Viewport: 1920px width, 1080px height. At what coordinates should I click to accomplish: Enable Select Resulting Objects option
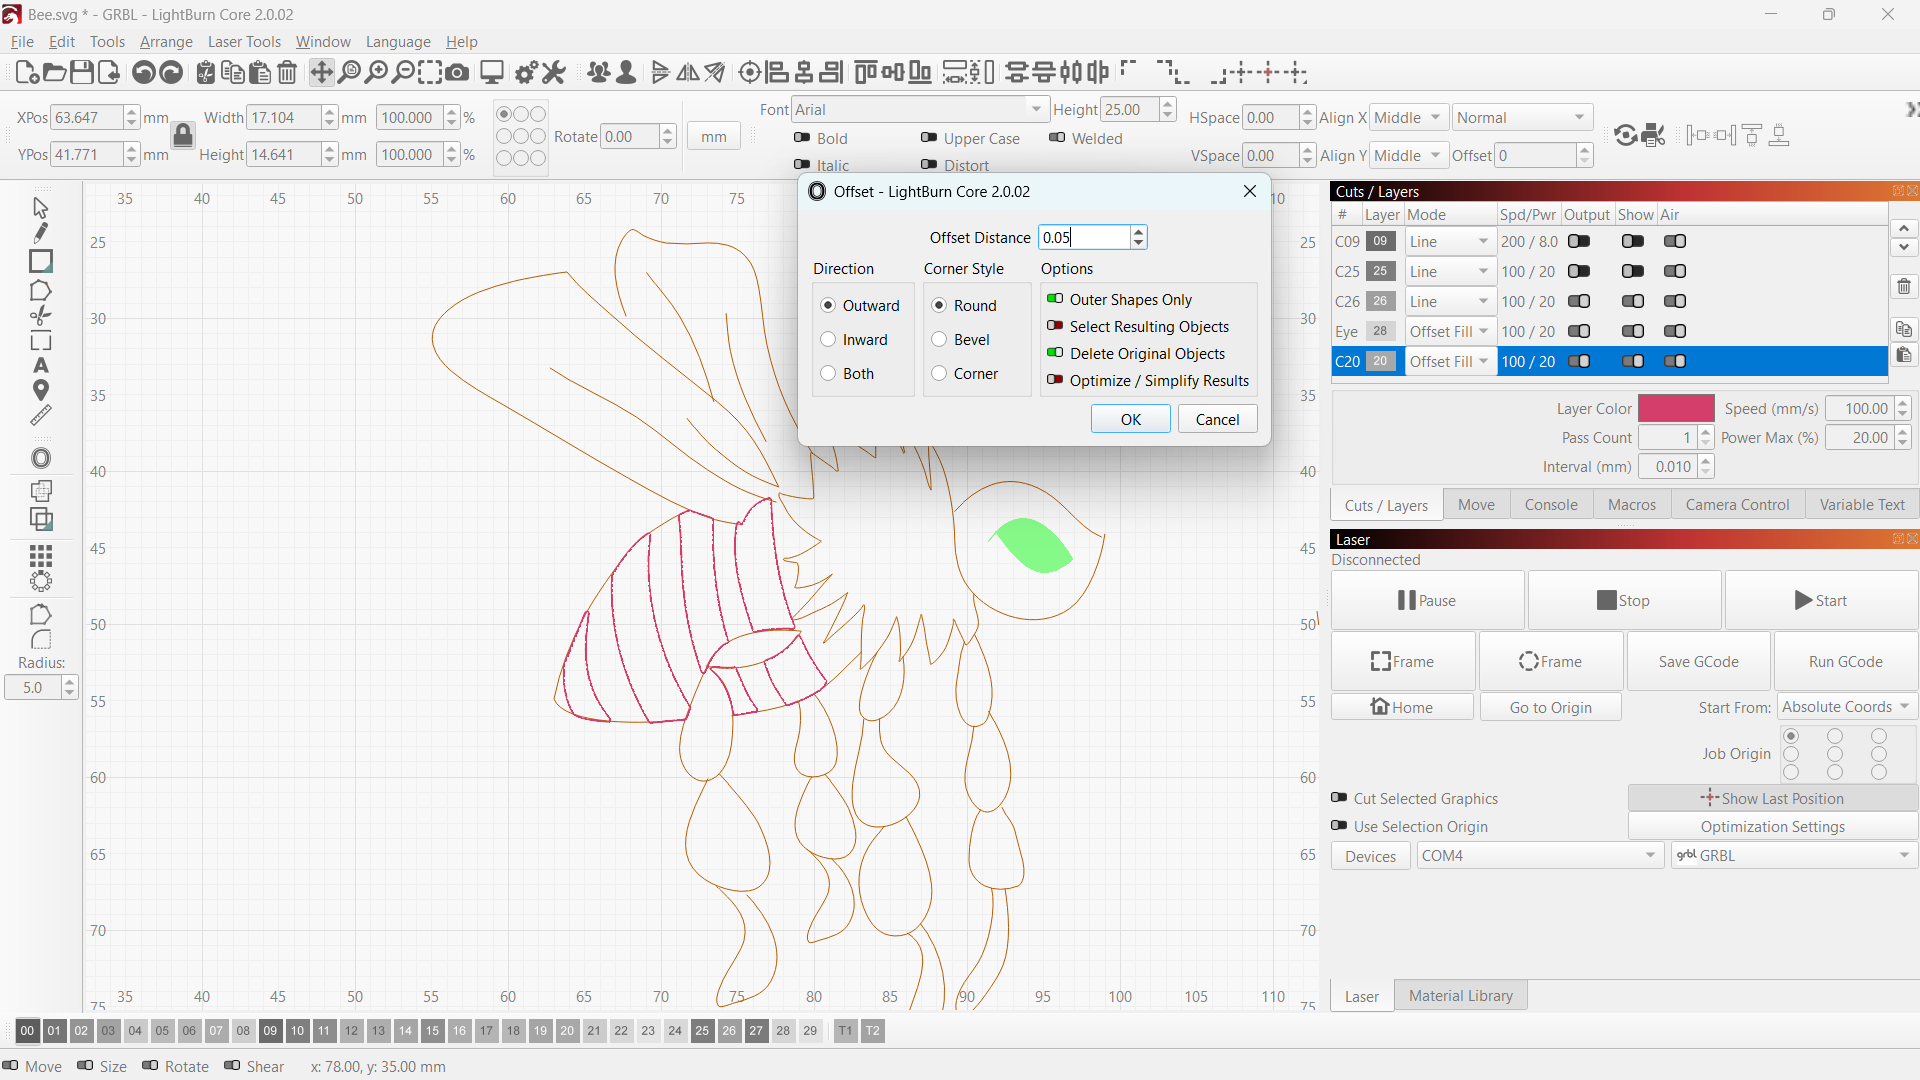(1055, 326)
